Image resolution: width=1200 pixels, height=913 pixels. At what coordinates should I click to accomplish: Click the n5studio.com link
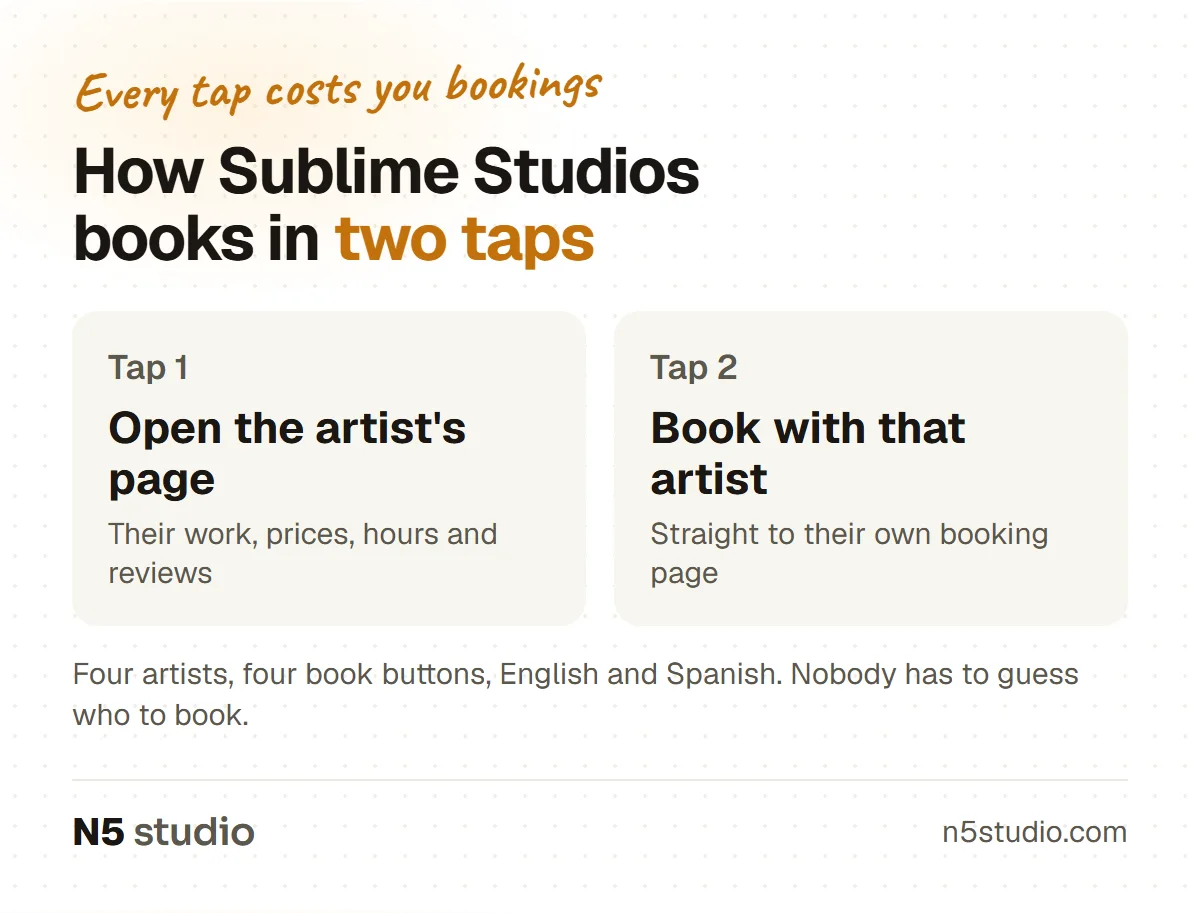click(x=1034, y=832)
